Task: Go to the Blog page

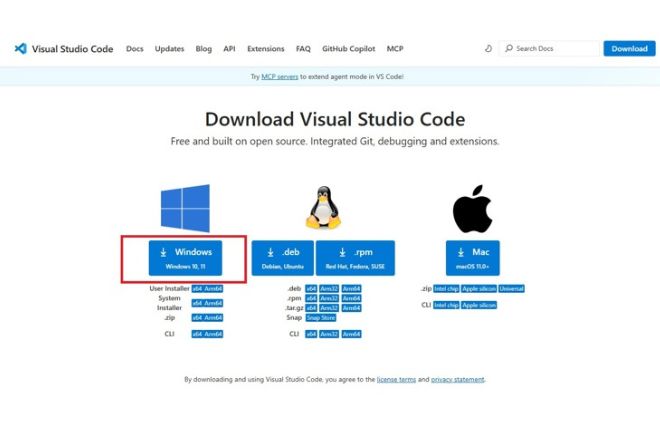Action: tap(204, 48)
